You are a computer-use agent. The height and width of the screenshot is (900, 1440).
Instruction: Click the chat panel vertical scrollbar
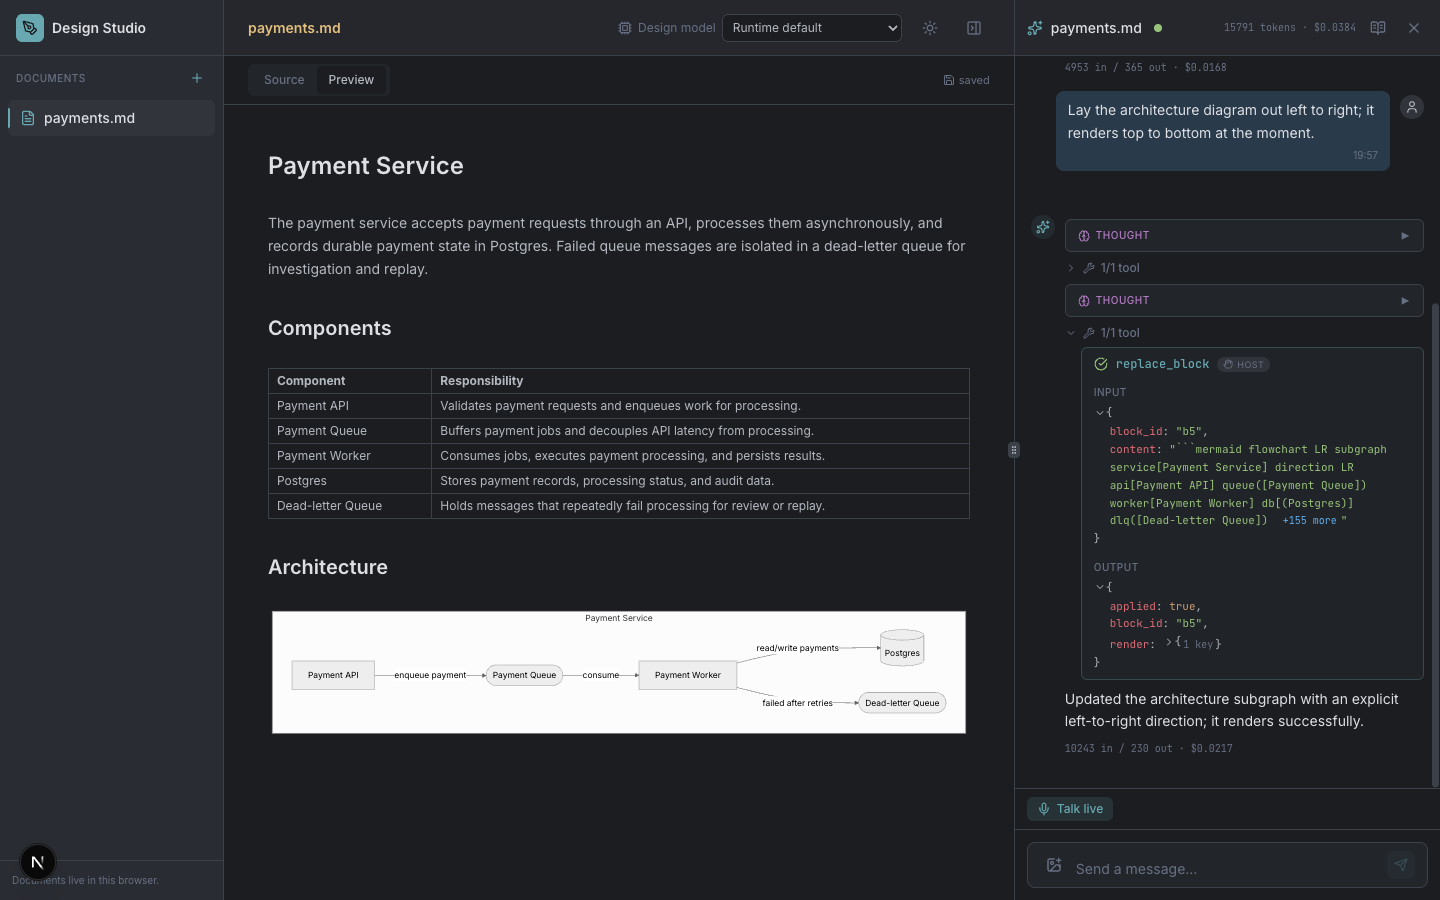(x=1435, y=545)
